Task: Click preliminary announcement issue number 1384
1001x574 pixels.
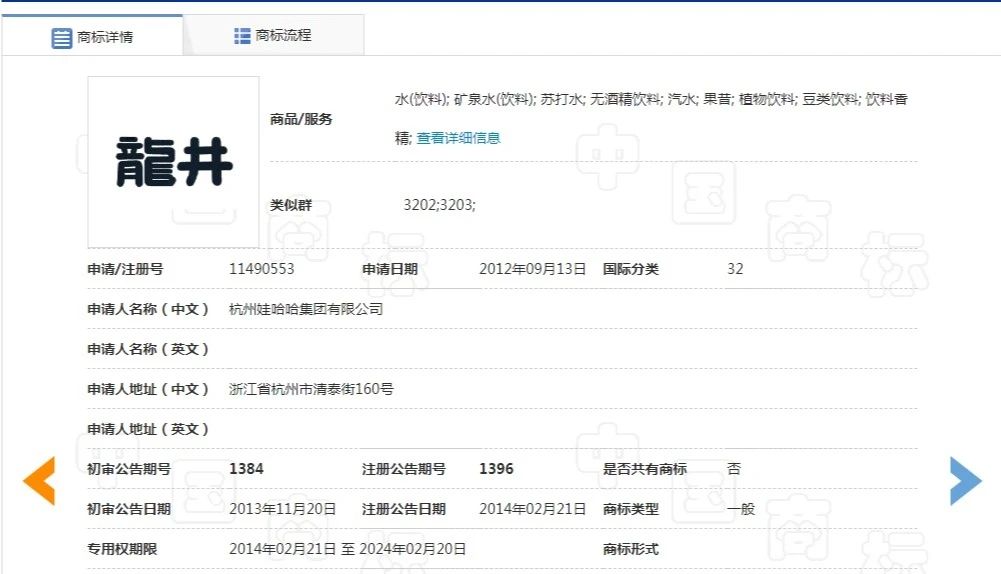Action: 246,469
